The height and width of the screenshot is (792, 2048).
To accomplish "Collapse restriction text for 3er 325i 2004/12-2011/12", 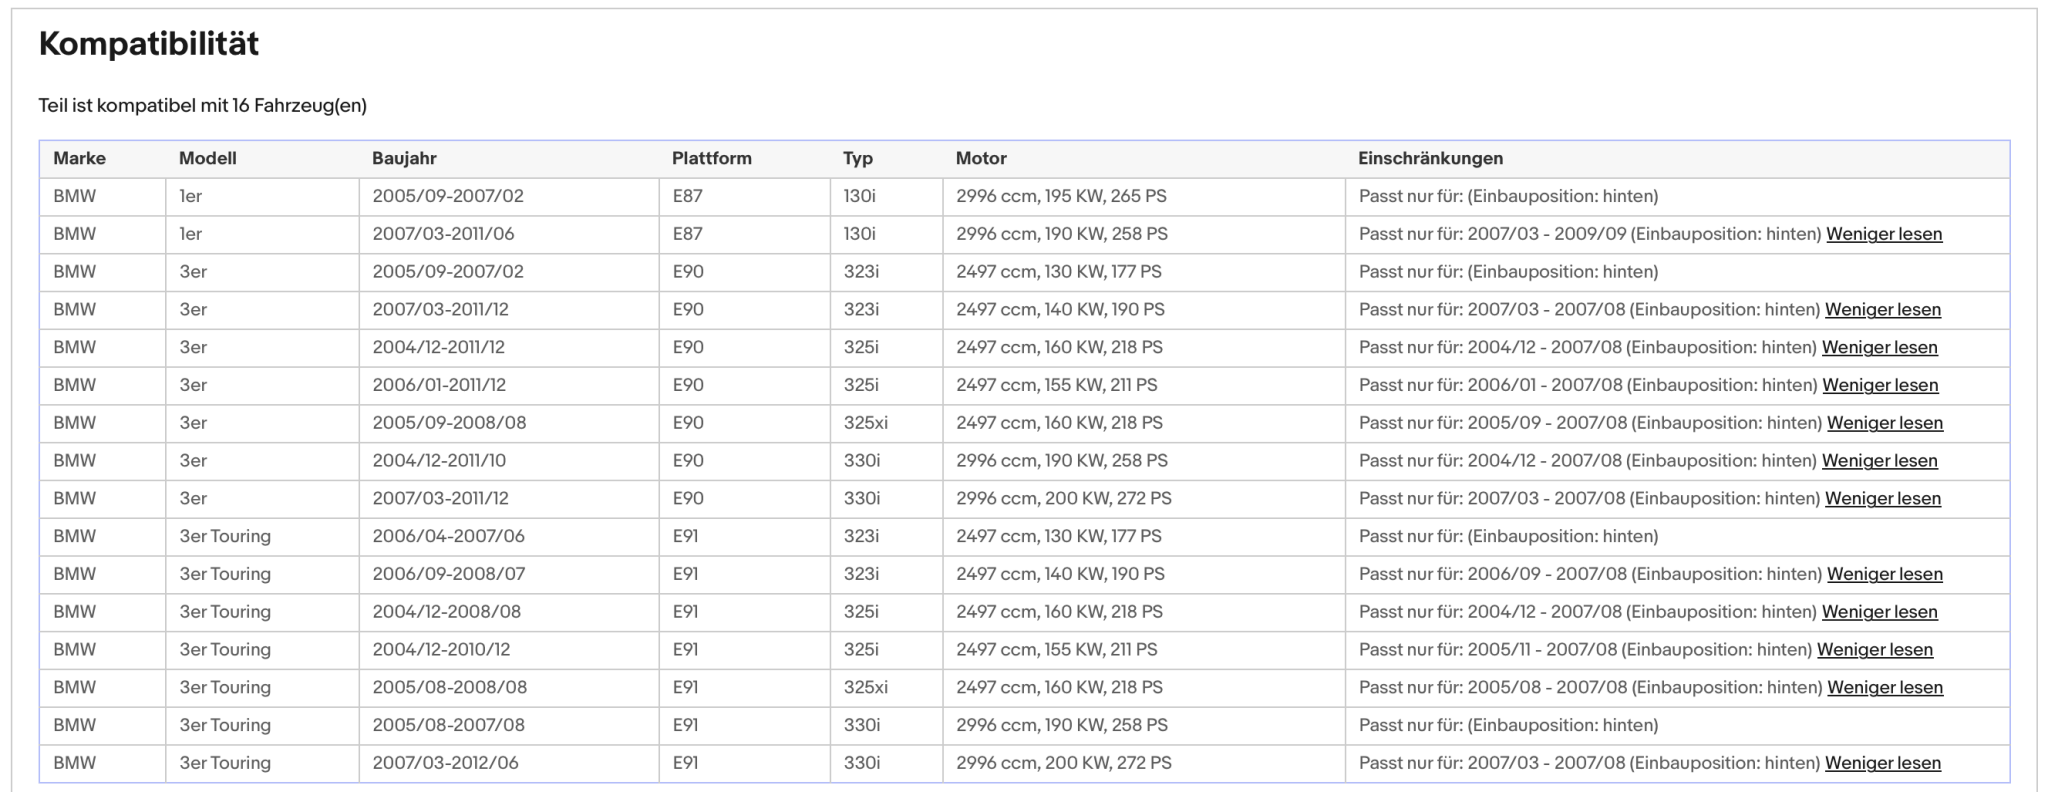I will click(x=1880, y=348).
